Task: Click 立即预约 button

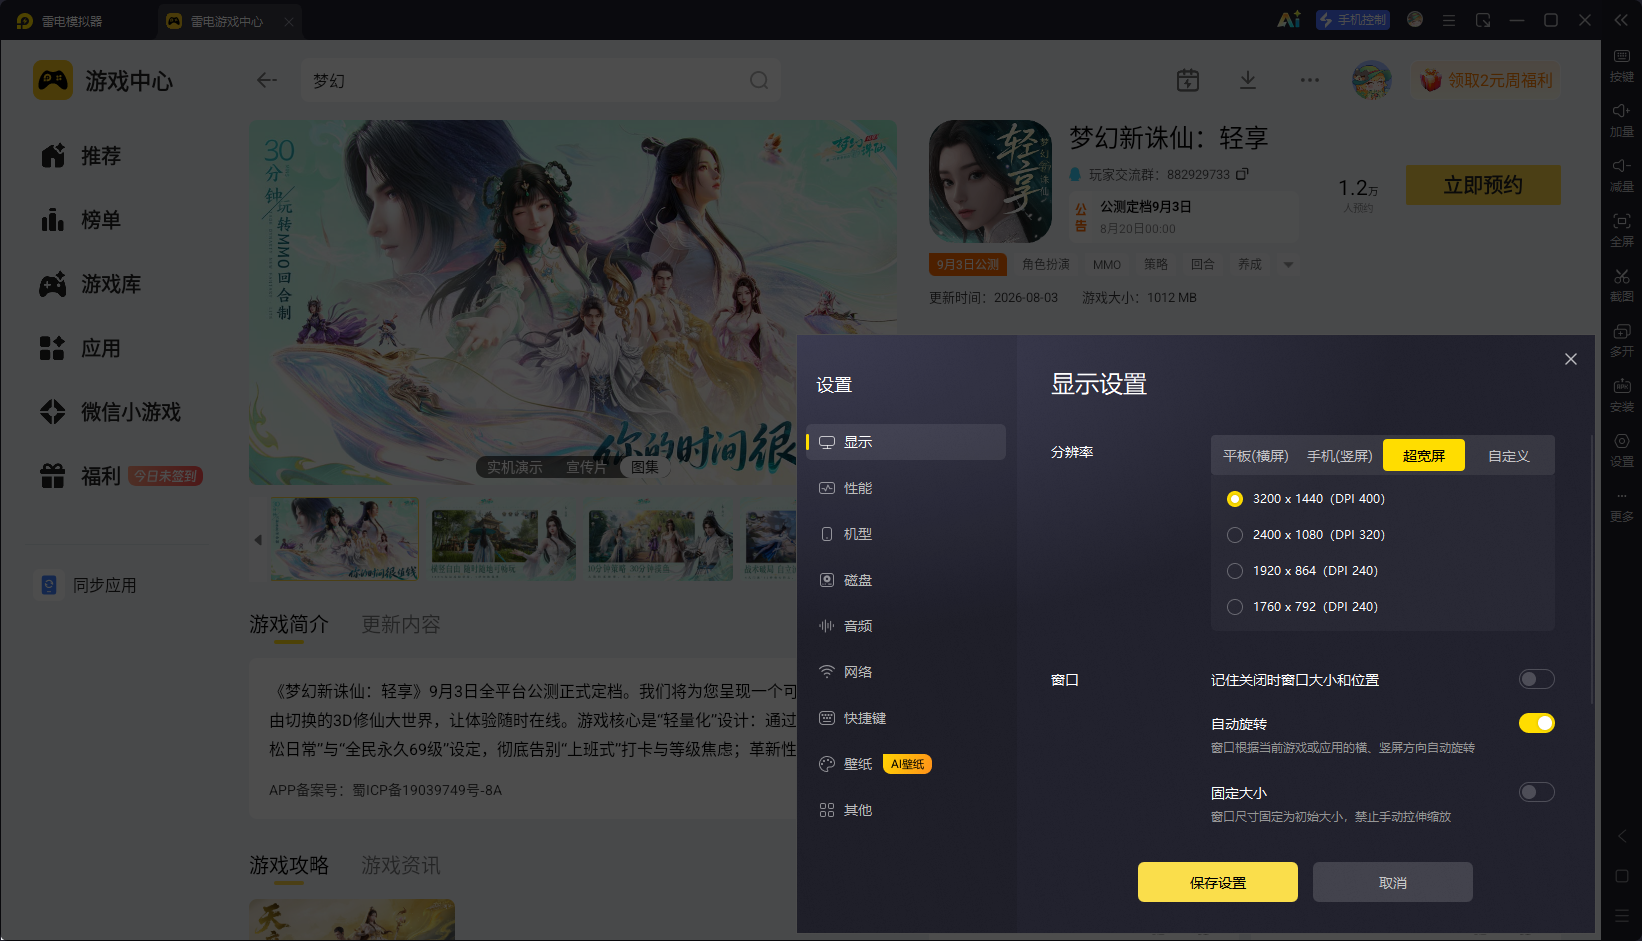Action: pyautogui.click(x=1483, y=185)
